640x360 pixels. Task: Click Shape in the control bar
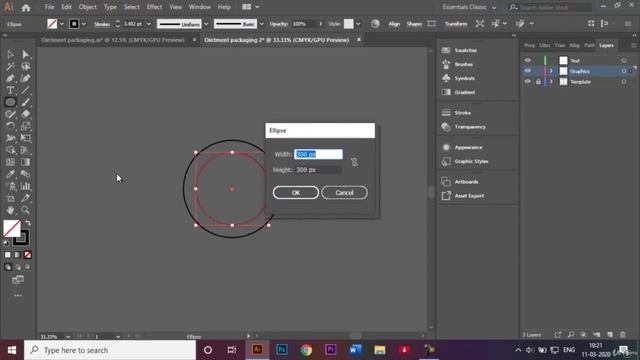pos(414,24)
